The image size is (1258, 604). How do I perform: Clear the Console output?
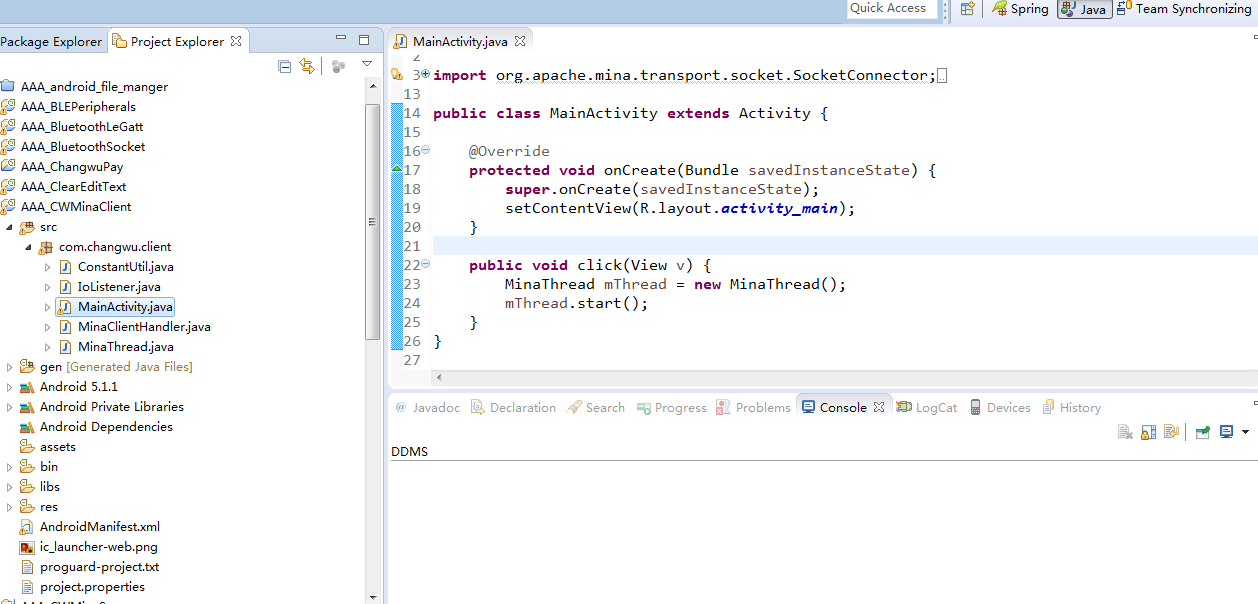pos(1125,432)
